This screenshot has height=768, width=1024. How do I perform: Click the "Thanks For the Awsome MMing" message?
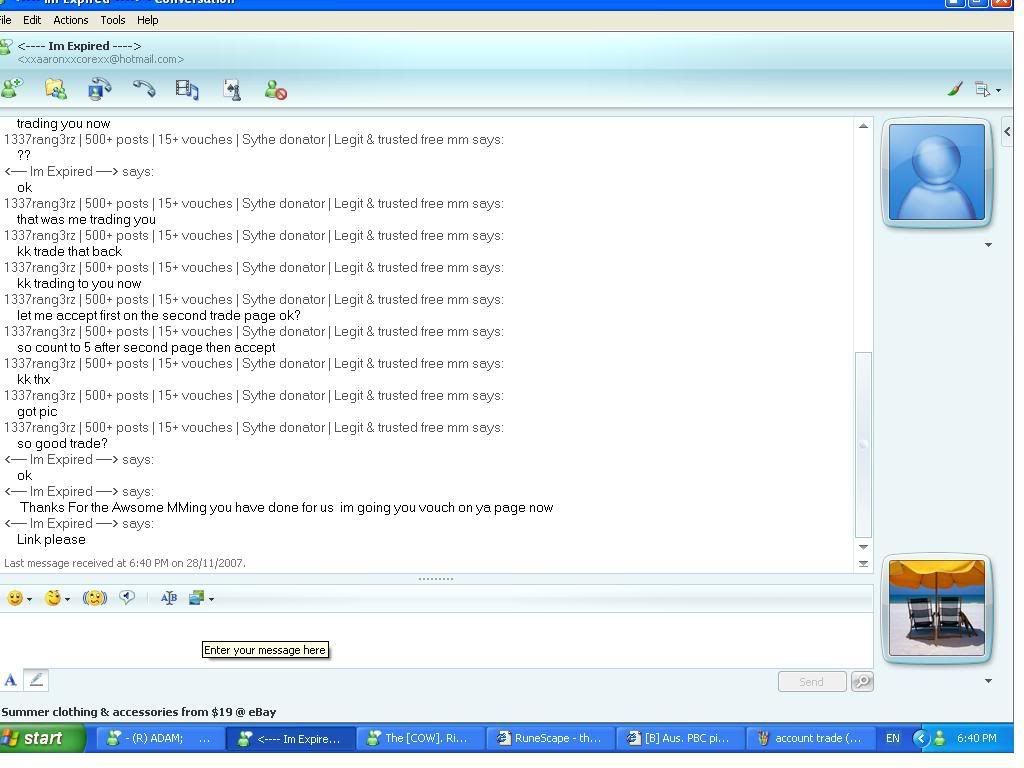coord(287,507)
